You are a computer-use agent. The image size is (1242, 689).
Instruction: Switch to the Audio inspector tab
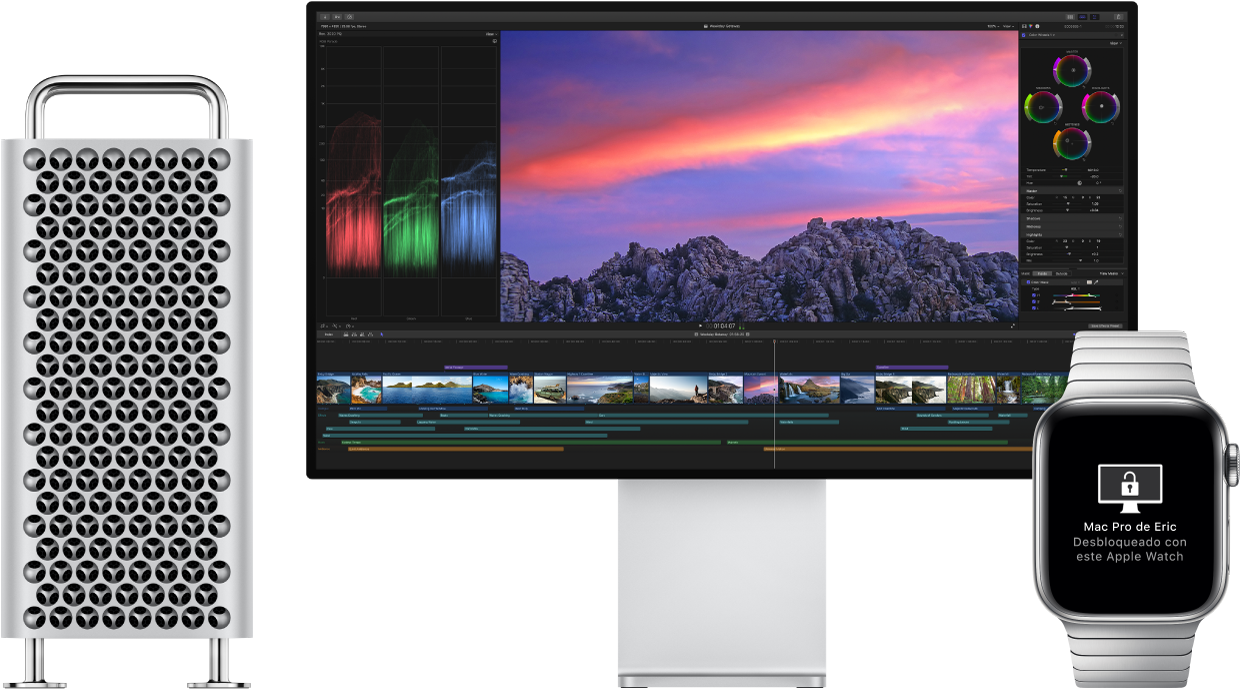(1037, 26)
